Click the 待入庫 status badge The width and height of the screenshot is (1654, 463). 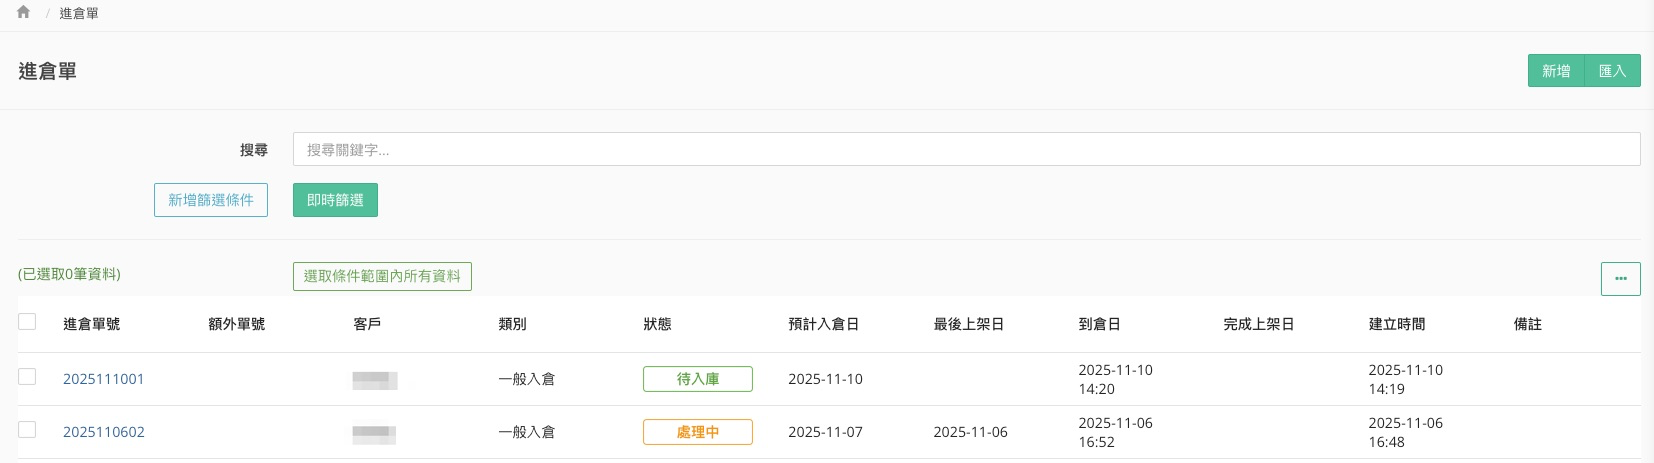(x=698, y=379)
